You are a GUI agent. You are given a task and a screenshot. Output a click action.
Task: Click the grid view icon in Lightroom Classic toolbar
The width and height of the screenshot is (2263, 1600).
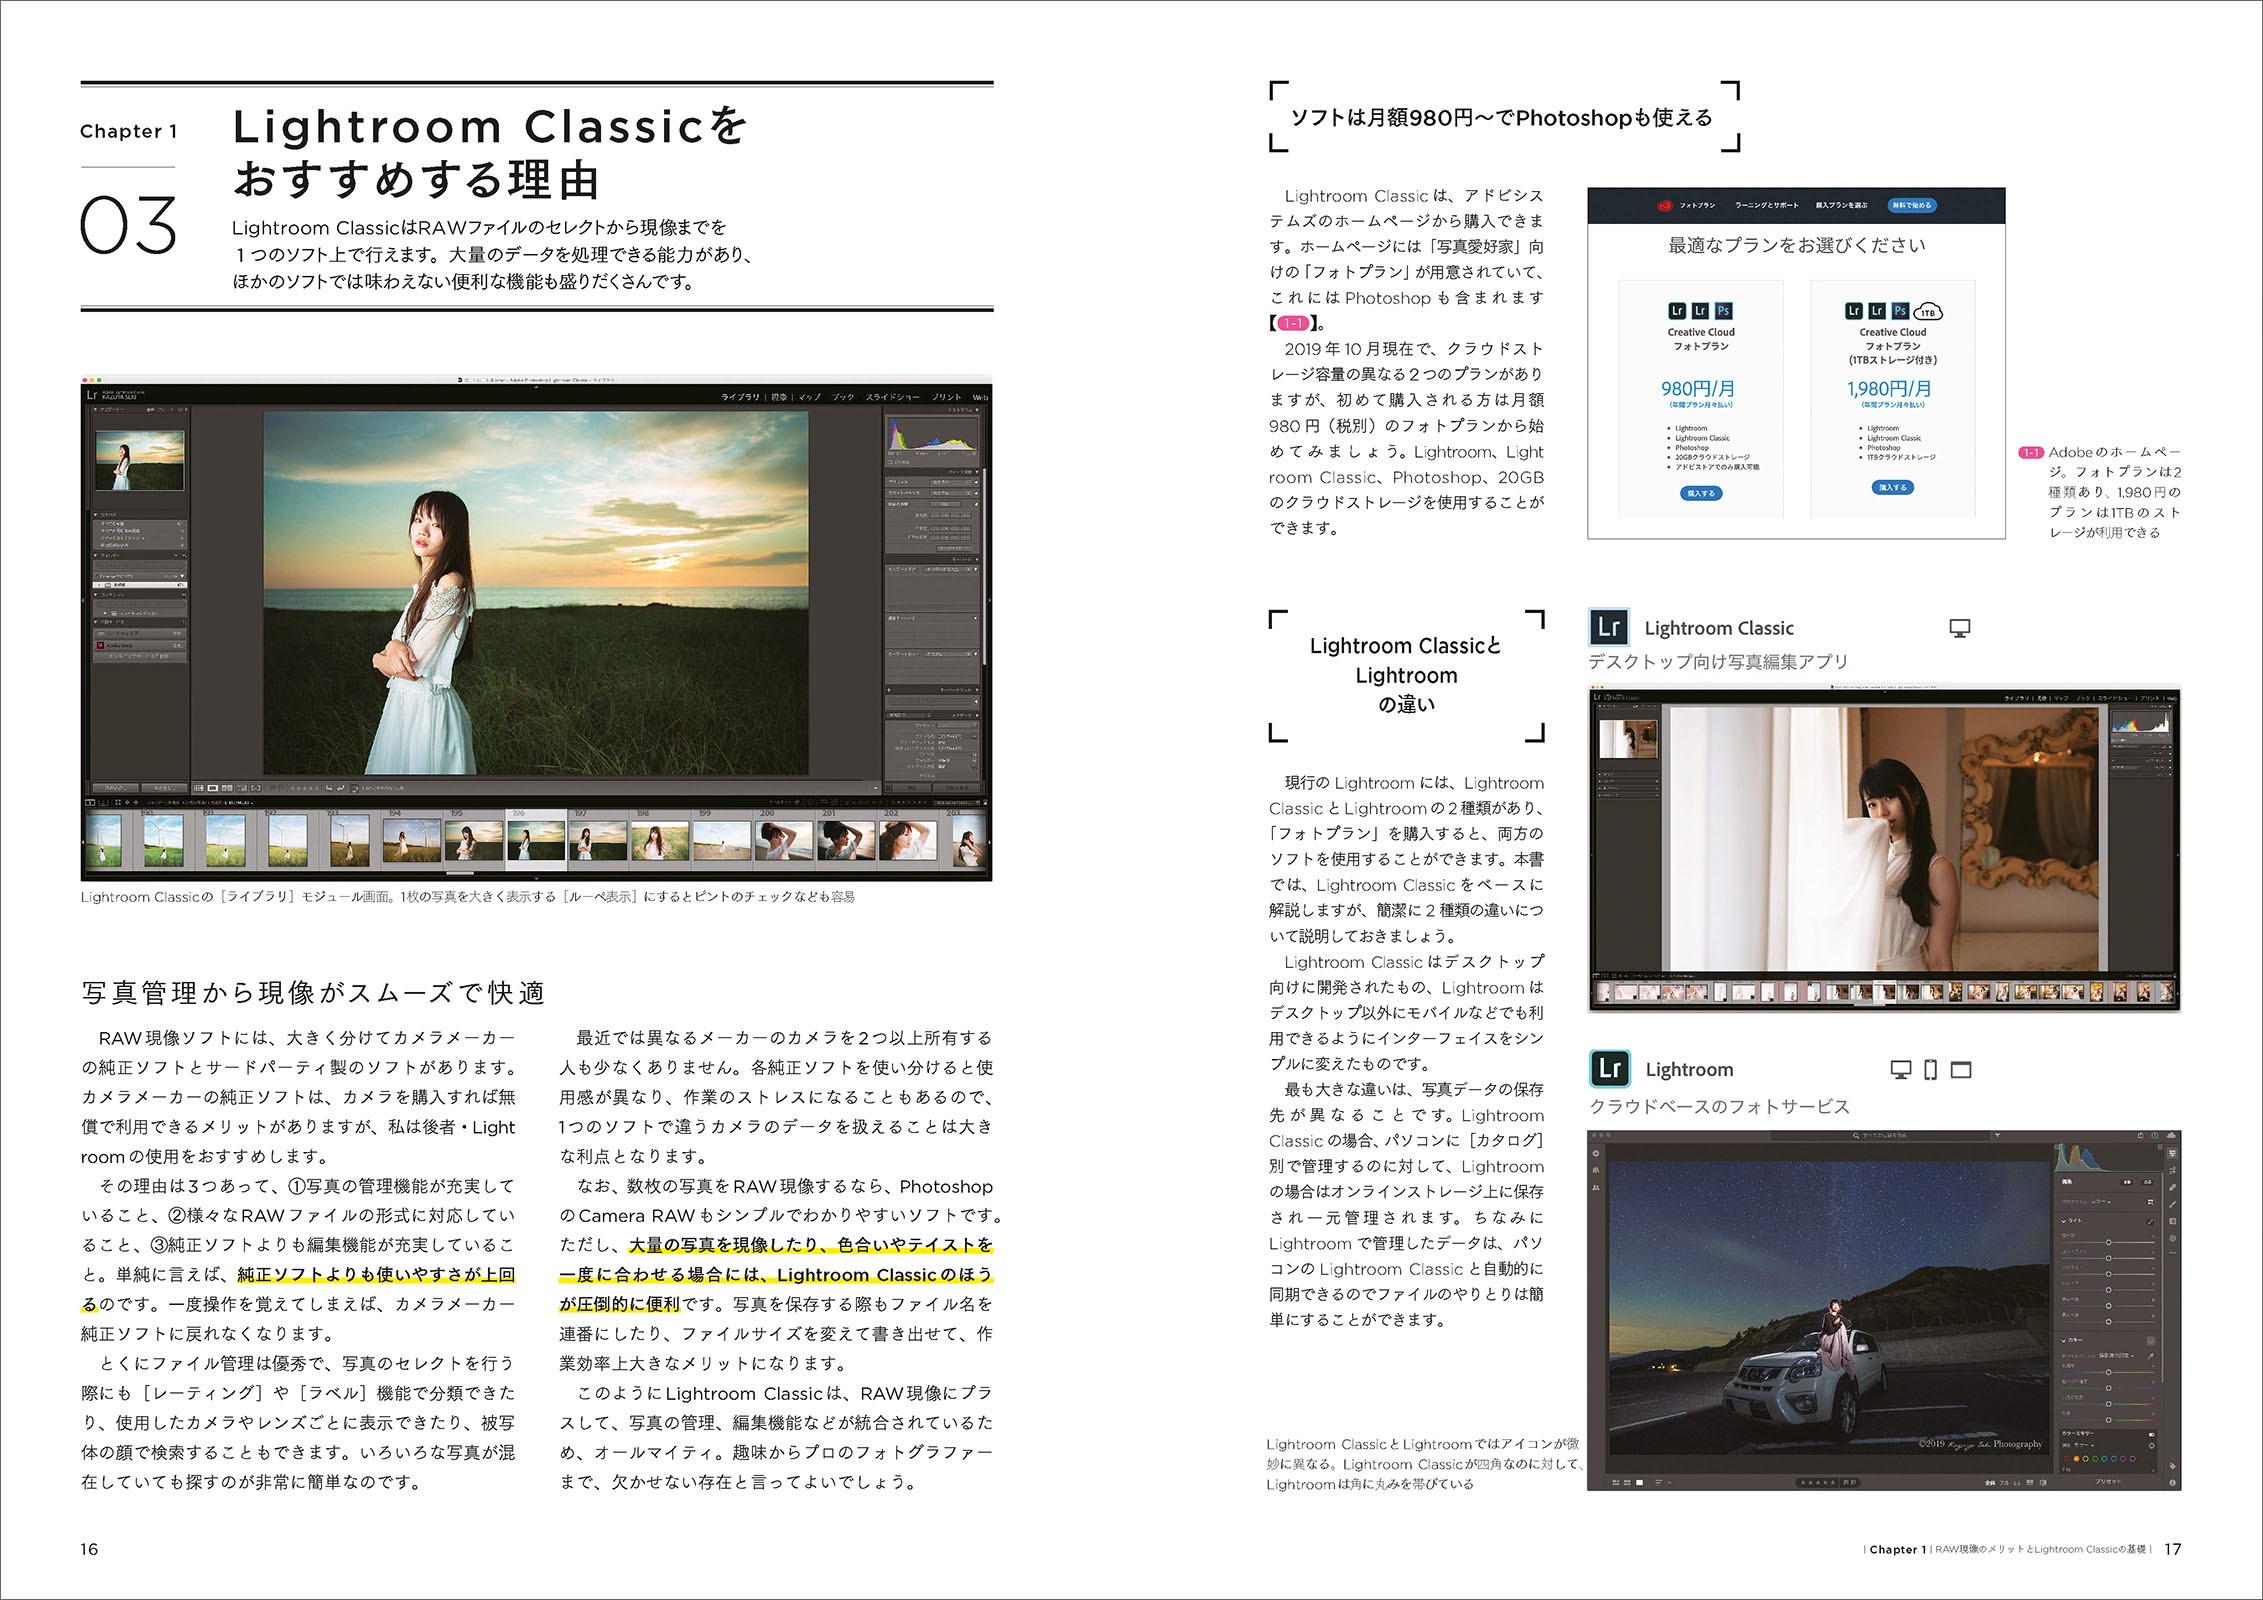click(x=197, y=788)
